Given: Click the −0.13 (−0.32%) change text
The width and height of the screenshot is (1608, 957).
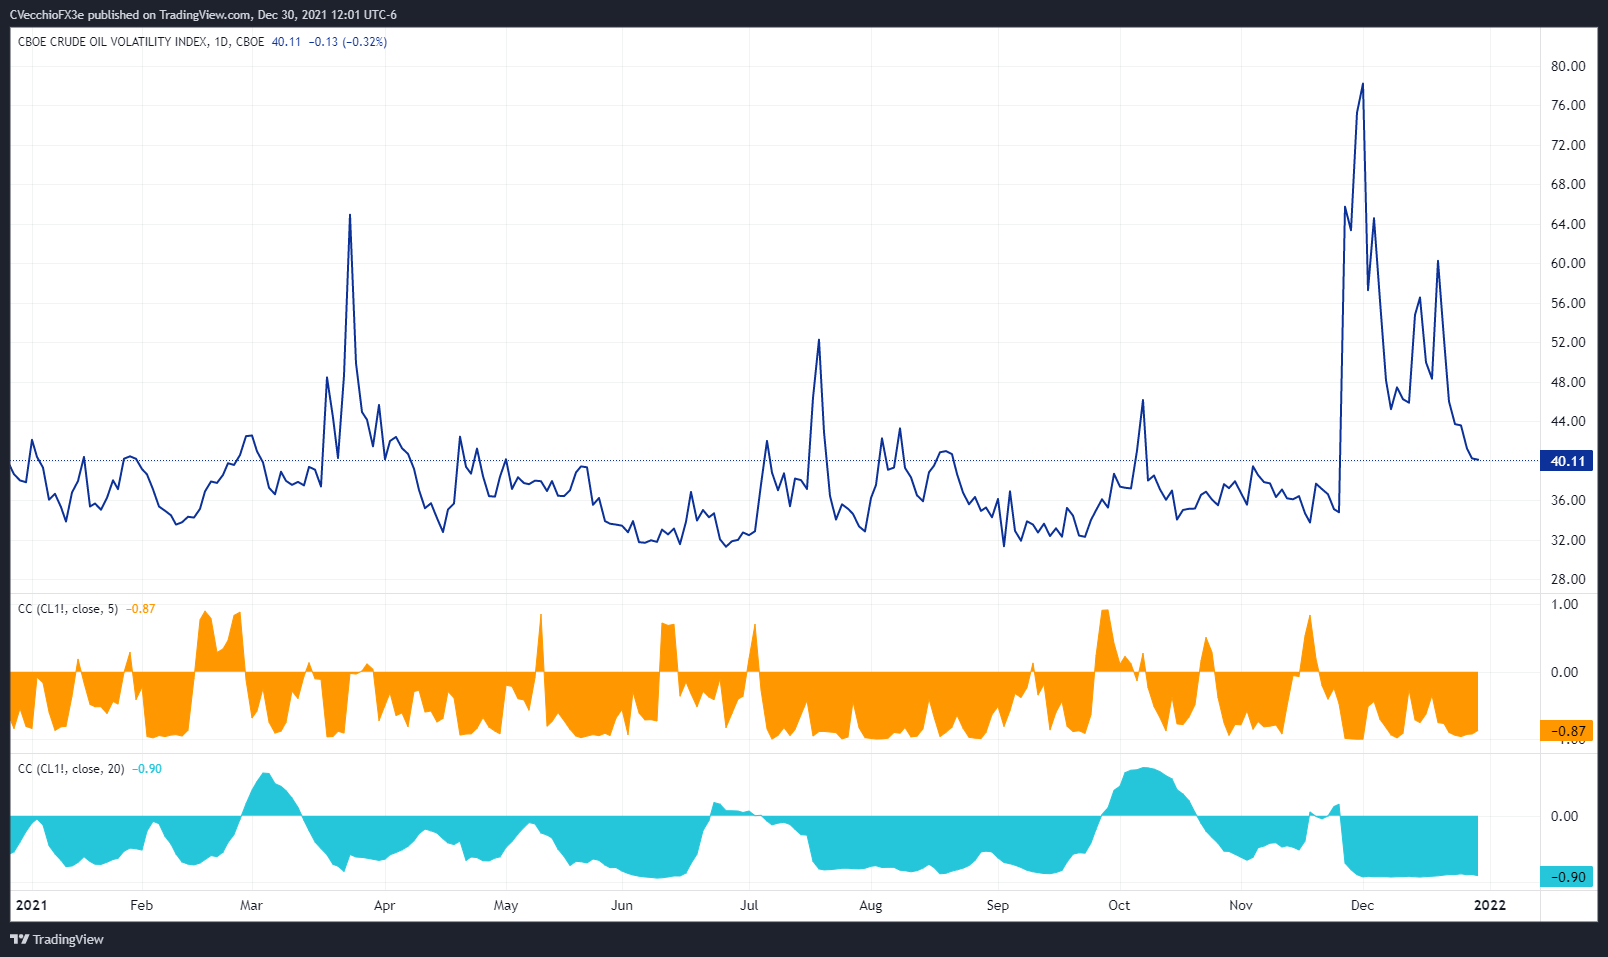Looking at the screenshot, I should (x=348, y=42).
